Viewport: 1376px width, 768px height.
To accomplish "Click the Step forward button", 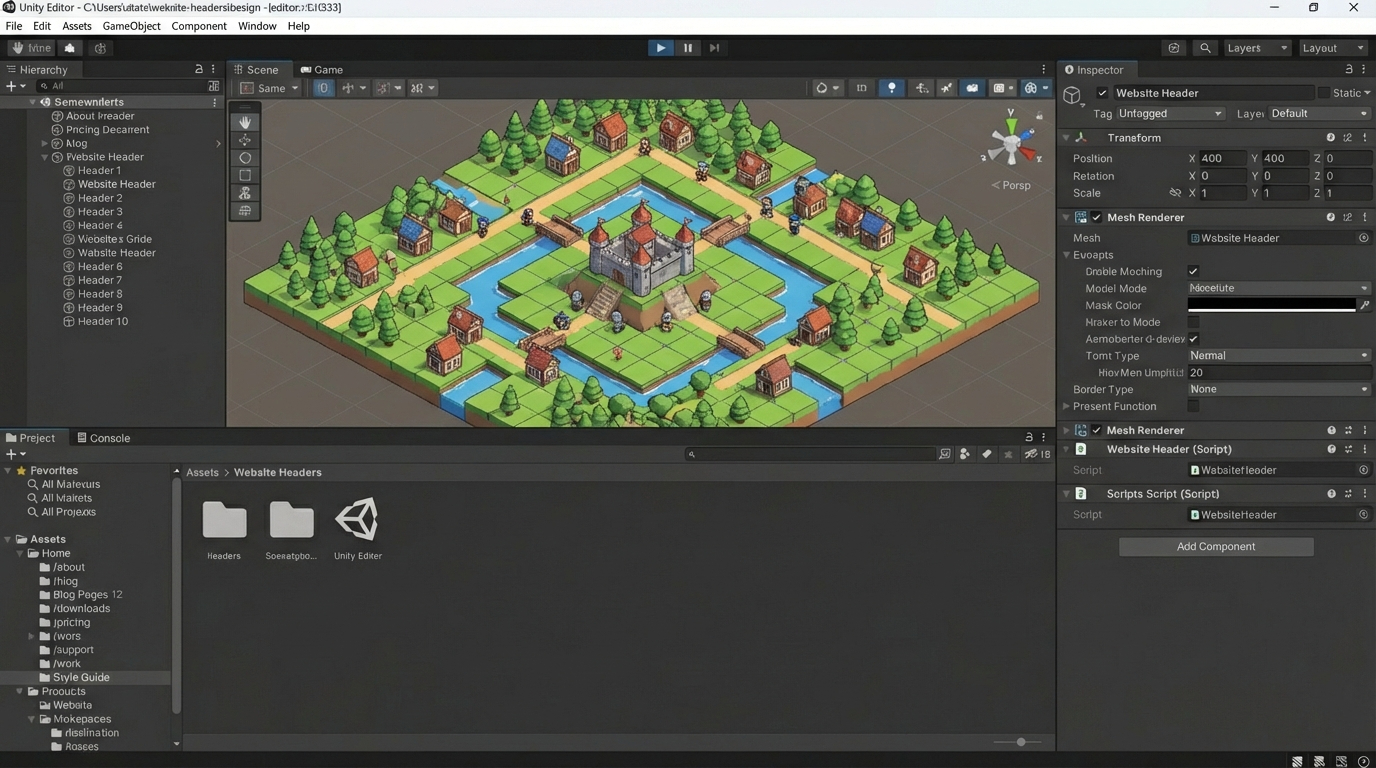I will coord(714,48).
